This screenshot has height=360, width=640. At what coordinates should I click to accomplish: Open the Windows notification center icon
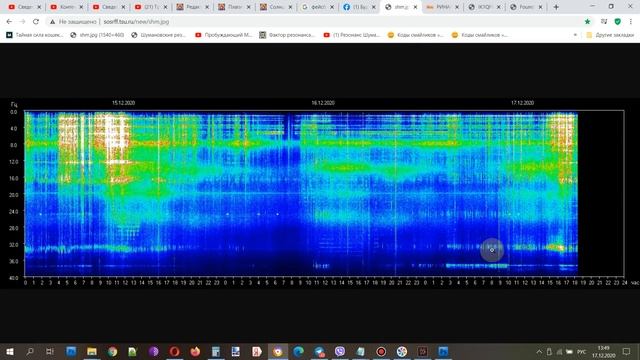627,351
